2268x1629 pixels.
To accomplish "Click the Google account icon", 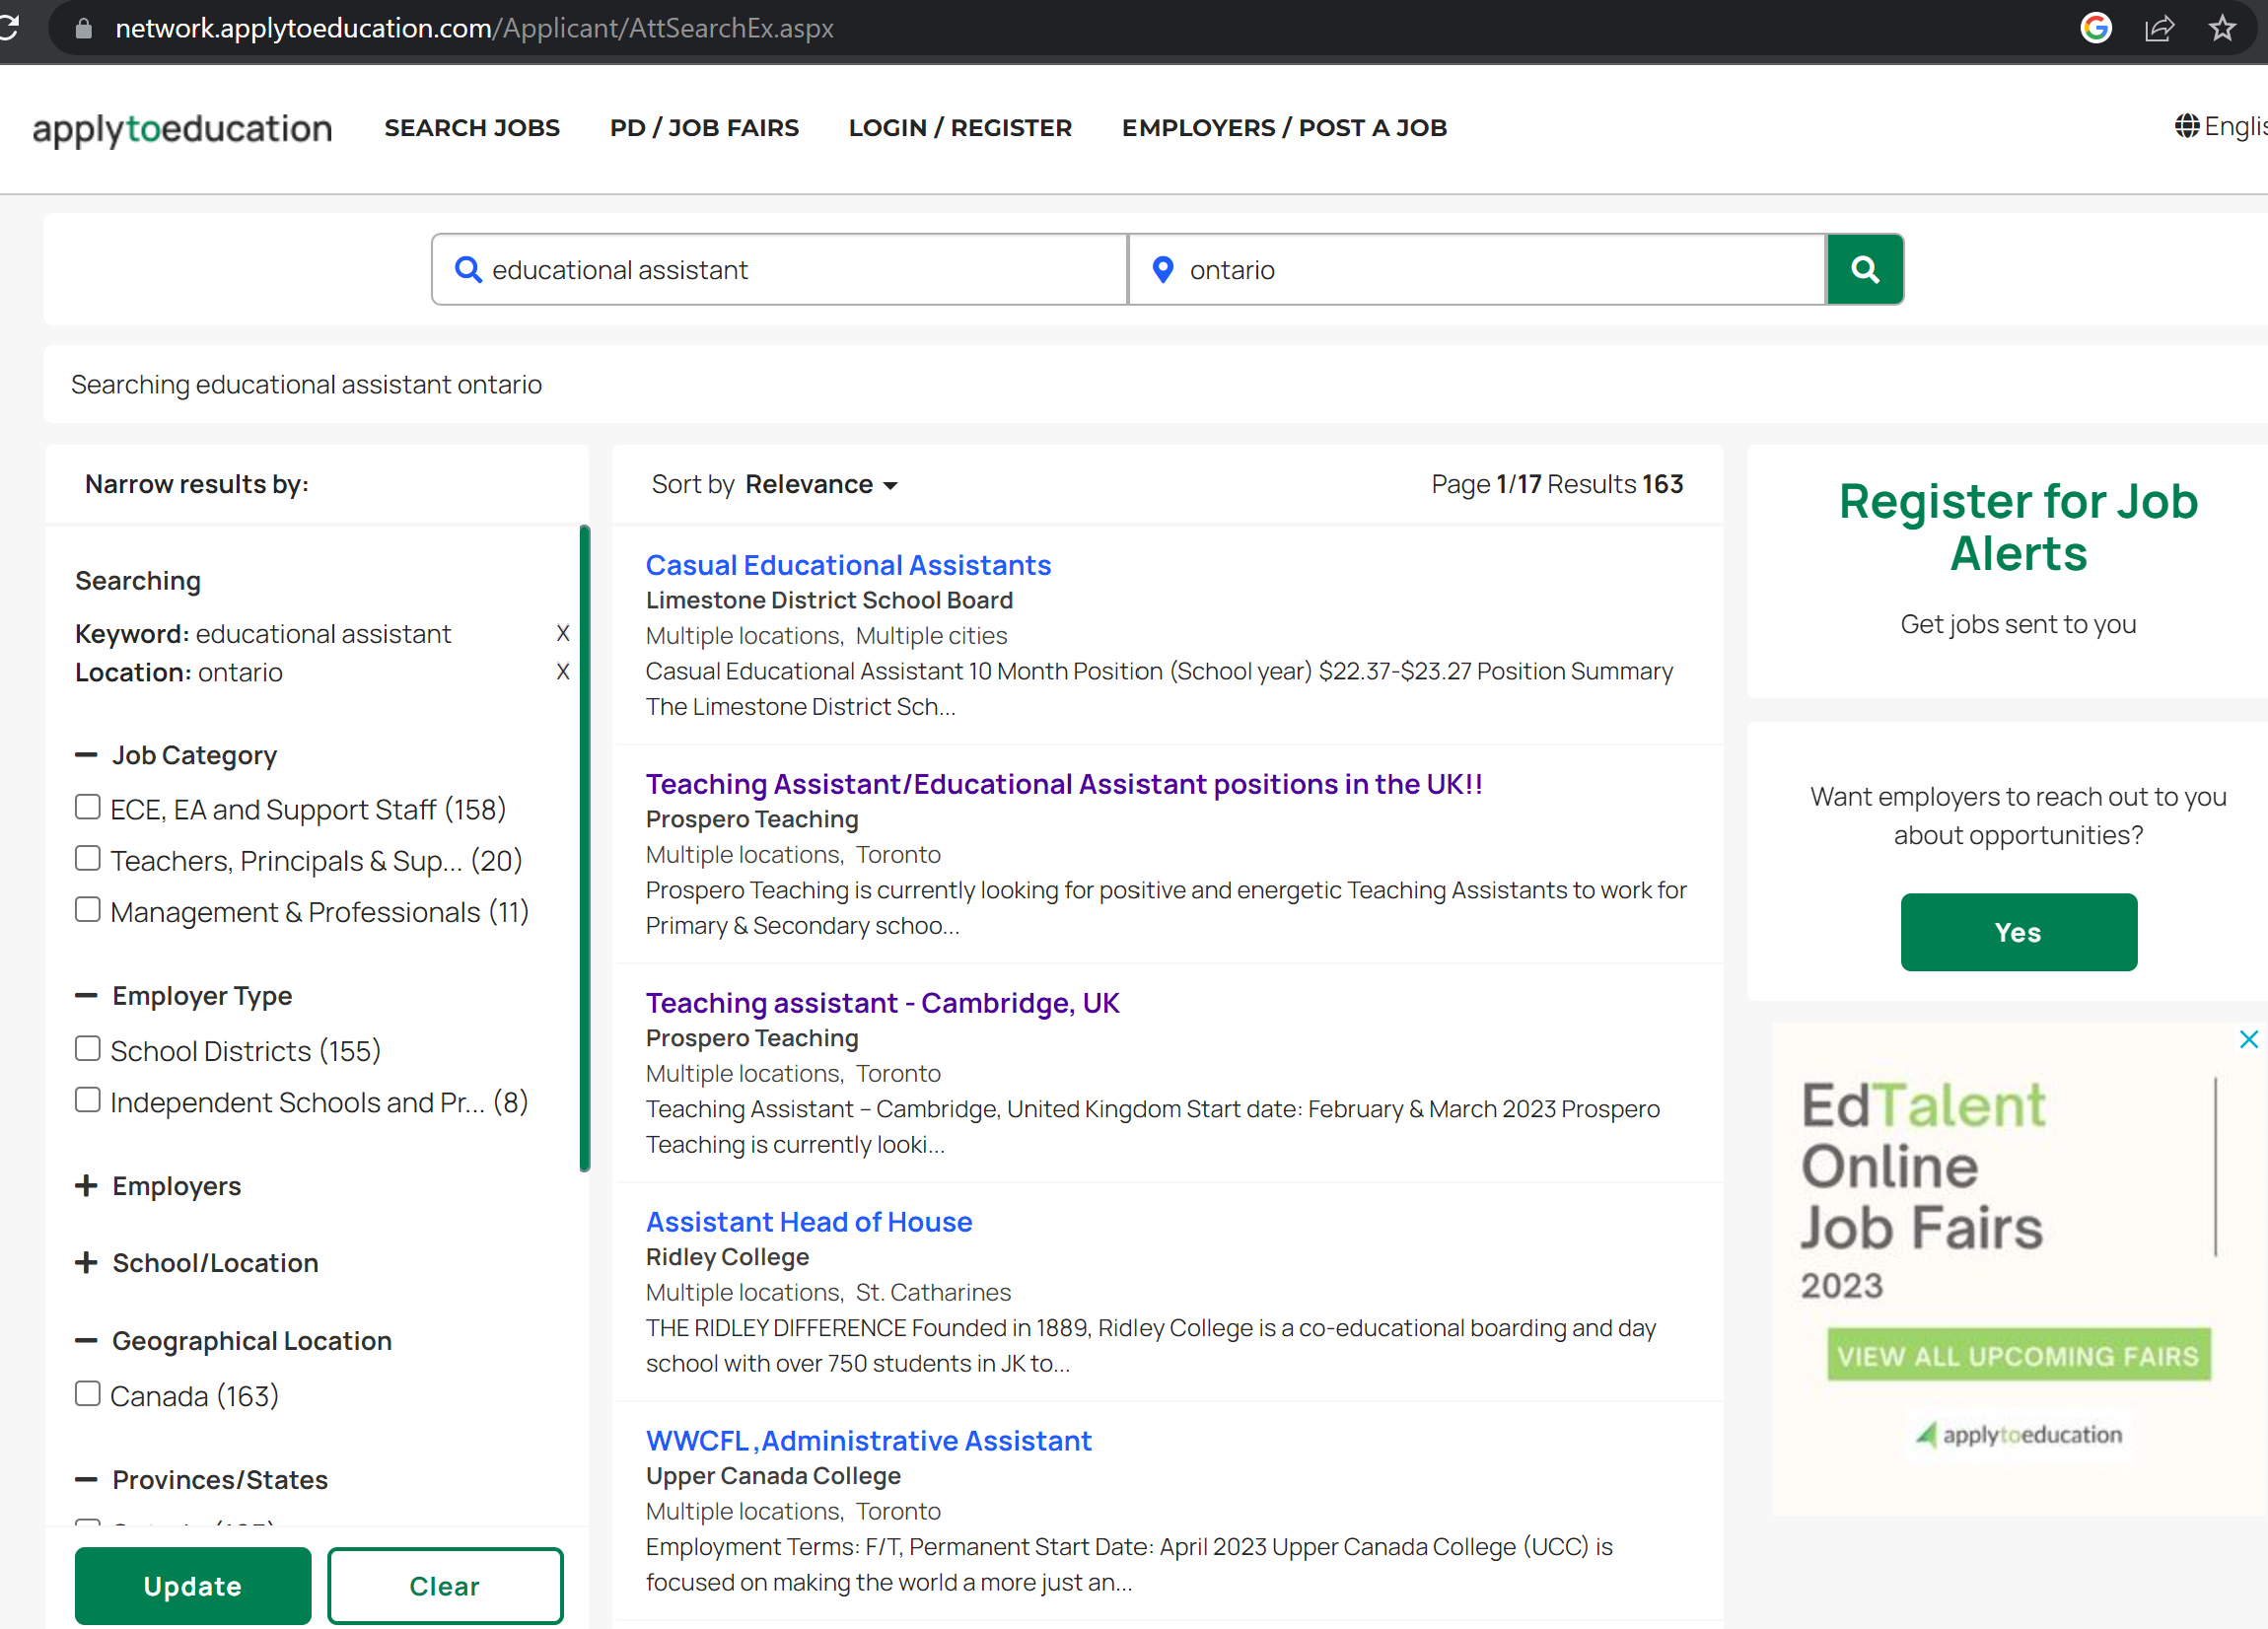I will [2095, 28].
